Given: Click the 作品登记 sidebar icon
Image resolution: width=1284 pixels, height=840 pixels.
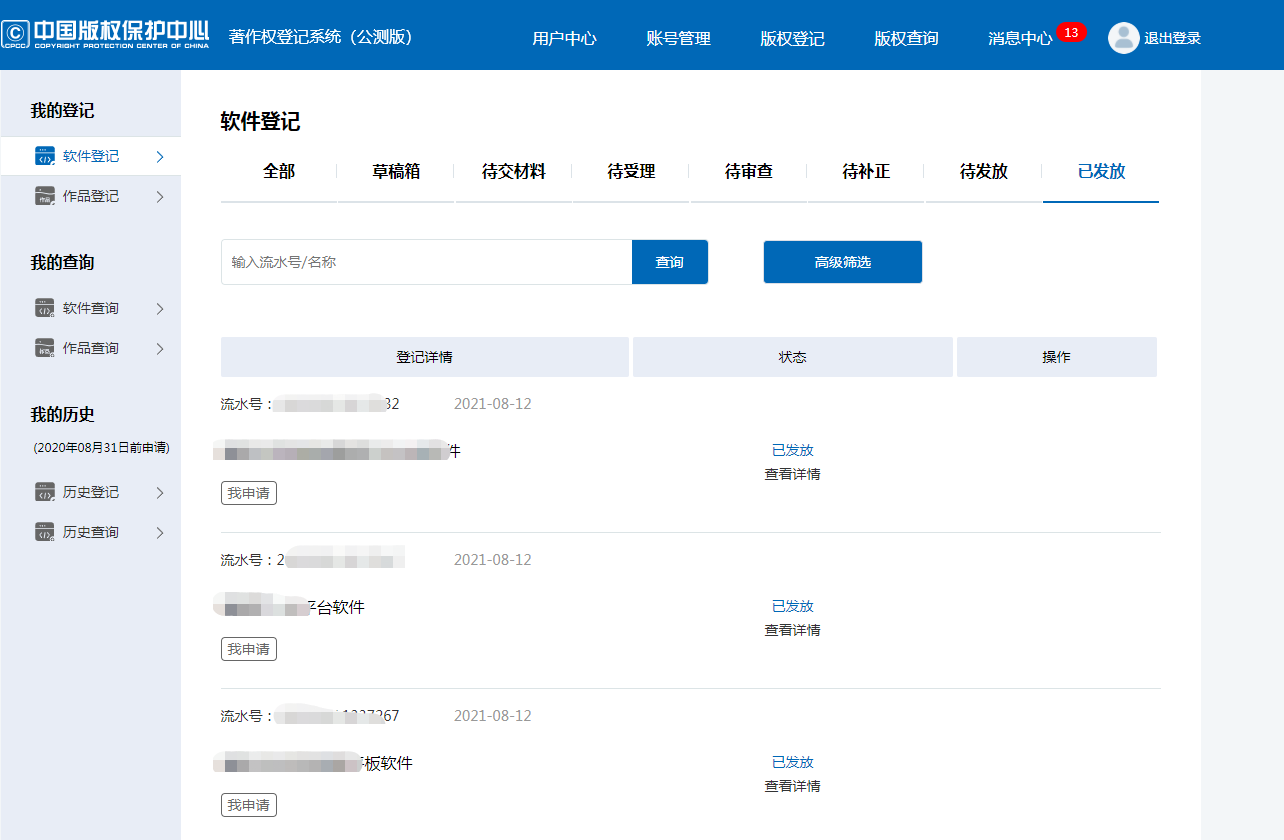Looking at the screenshot, I should pos(45,196).
